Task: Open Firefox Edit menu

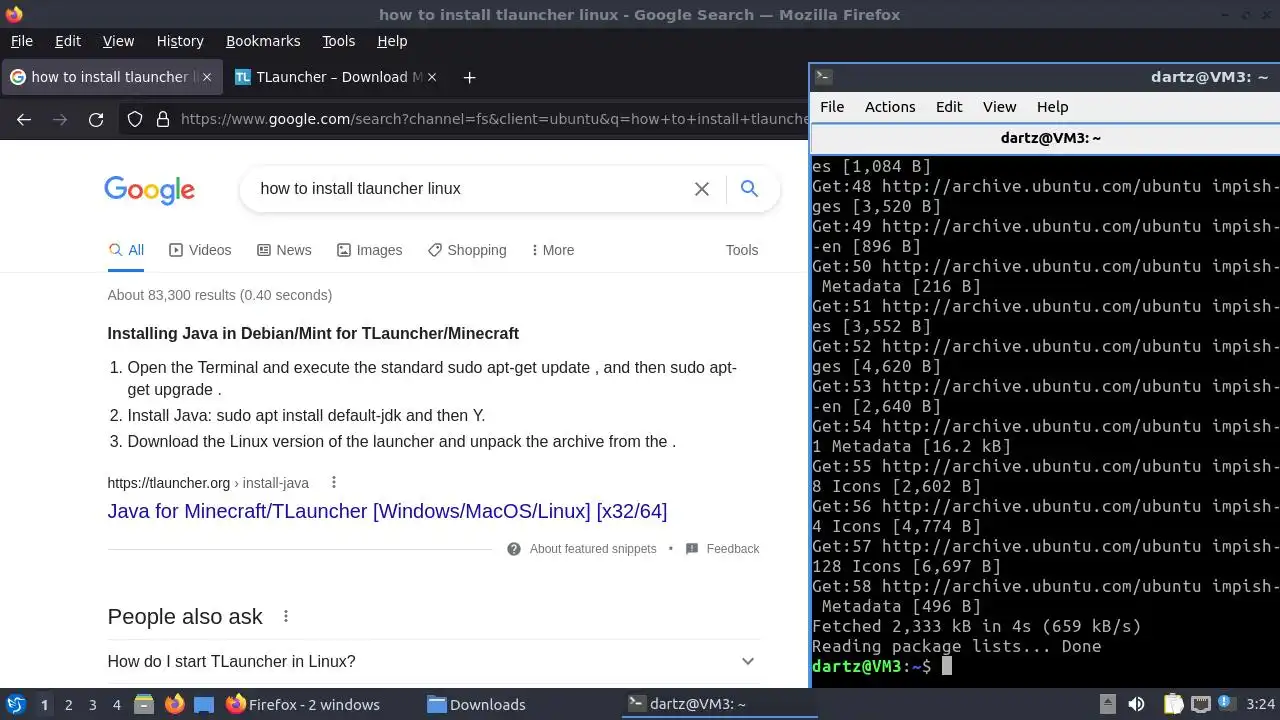Action: click(68, 41)
